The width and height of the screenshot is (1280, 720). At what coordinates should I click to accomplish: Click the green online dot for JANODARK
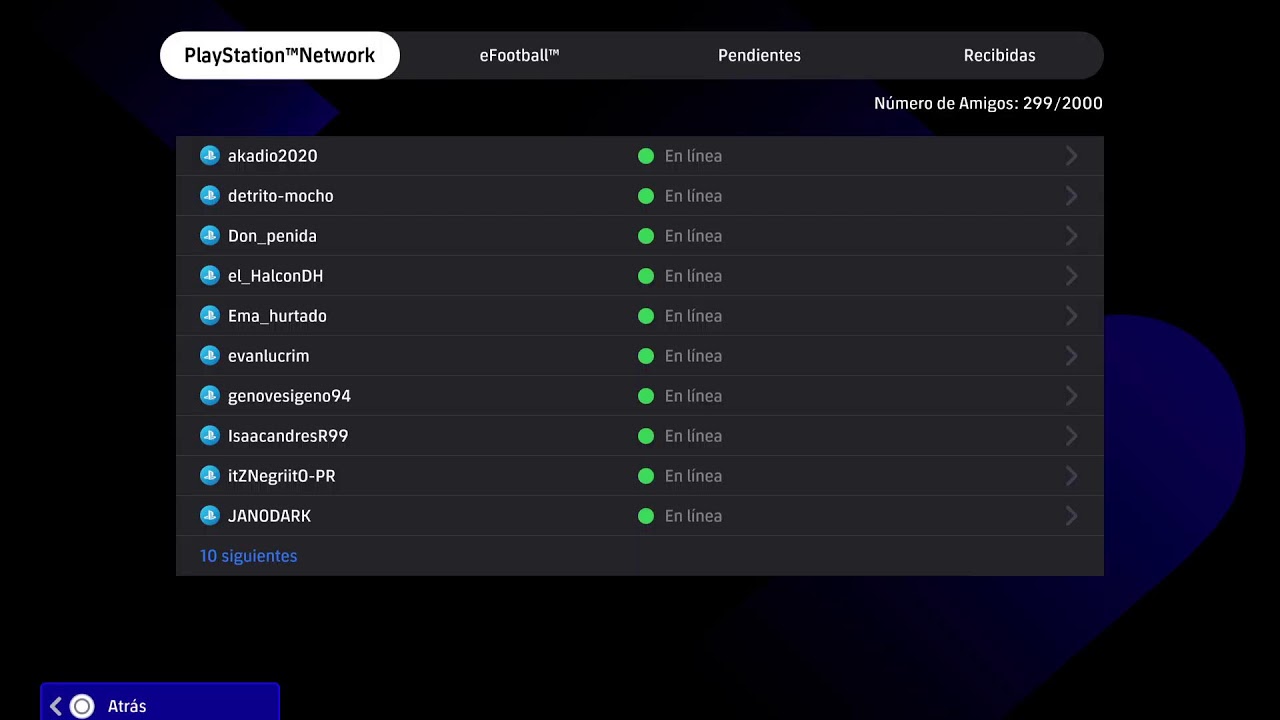point(646,516)
